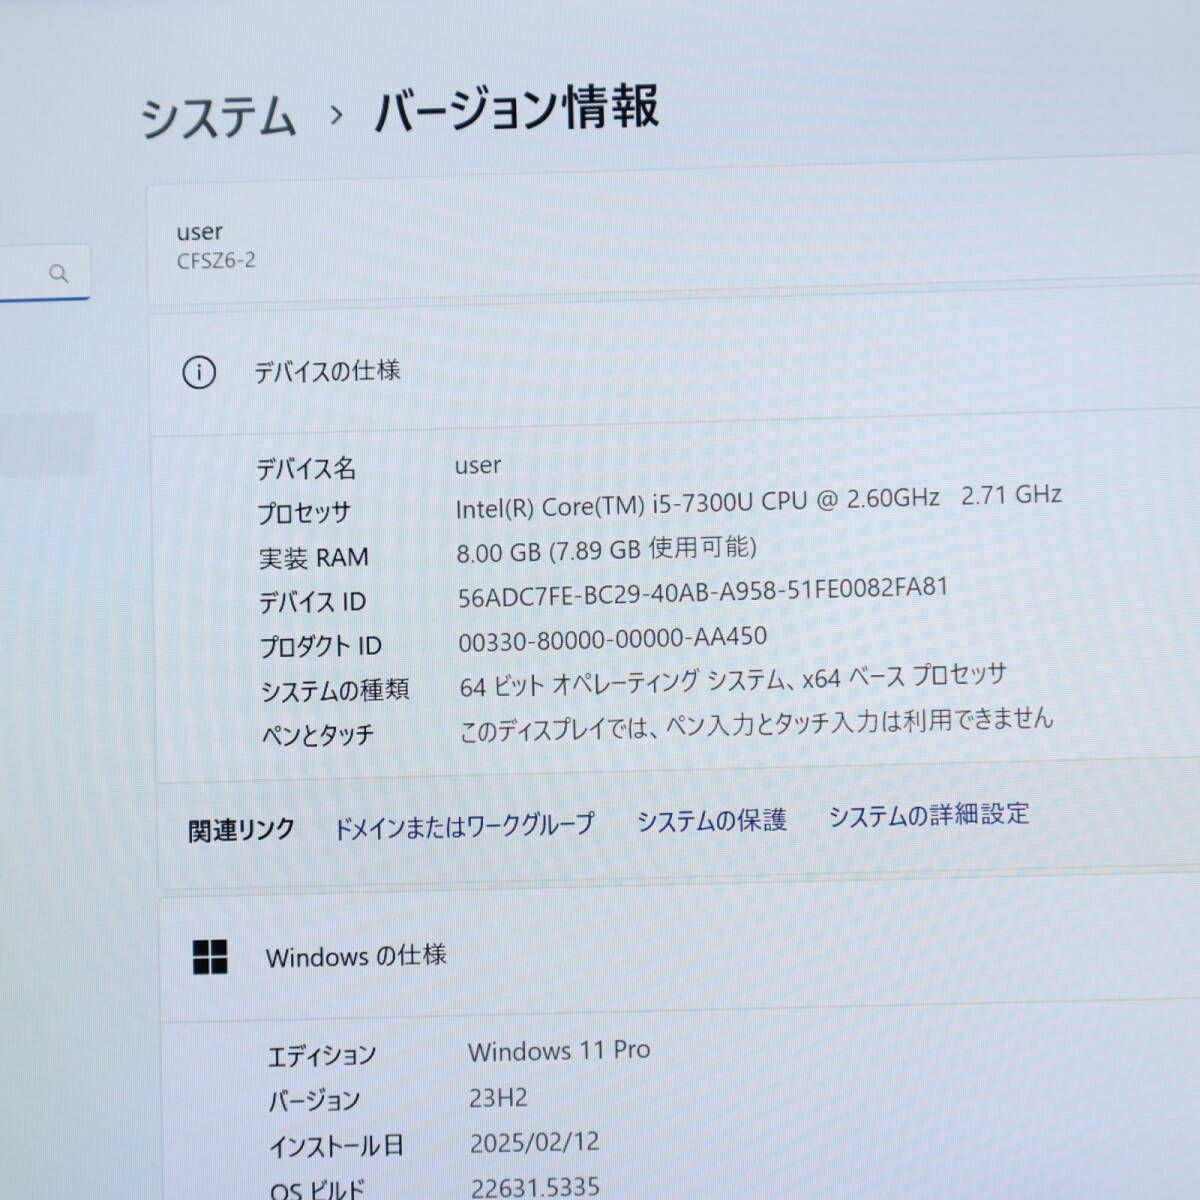Select the product ID 00330-80000-00000-AA450
1200x1200 pixels.
(x=612, y=639)
